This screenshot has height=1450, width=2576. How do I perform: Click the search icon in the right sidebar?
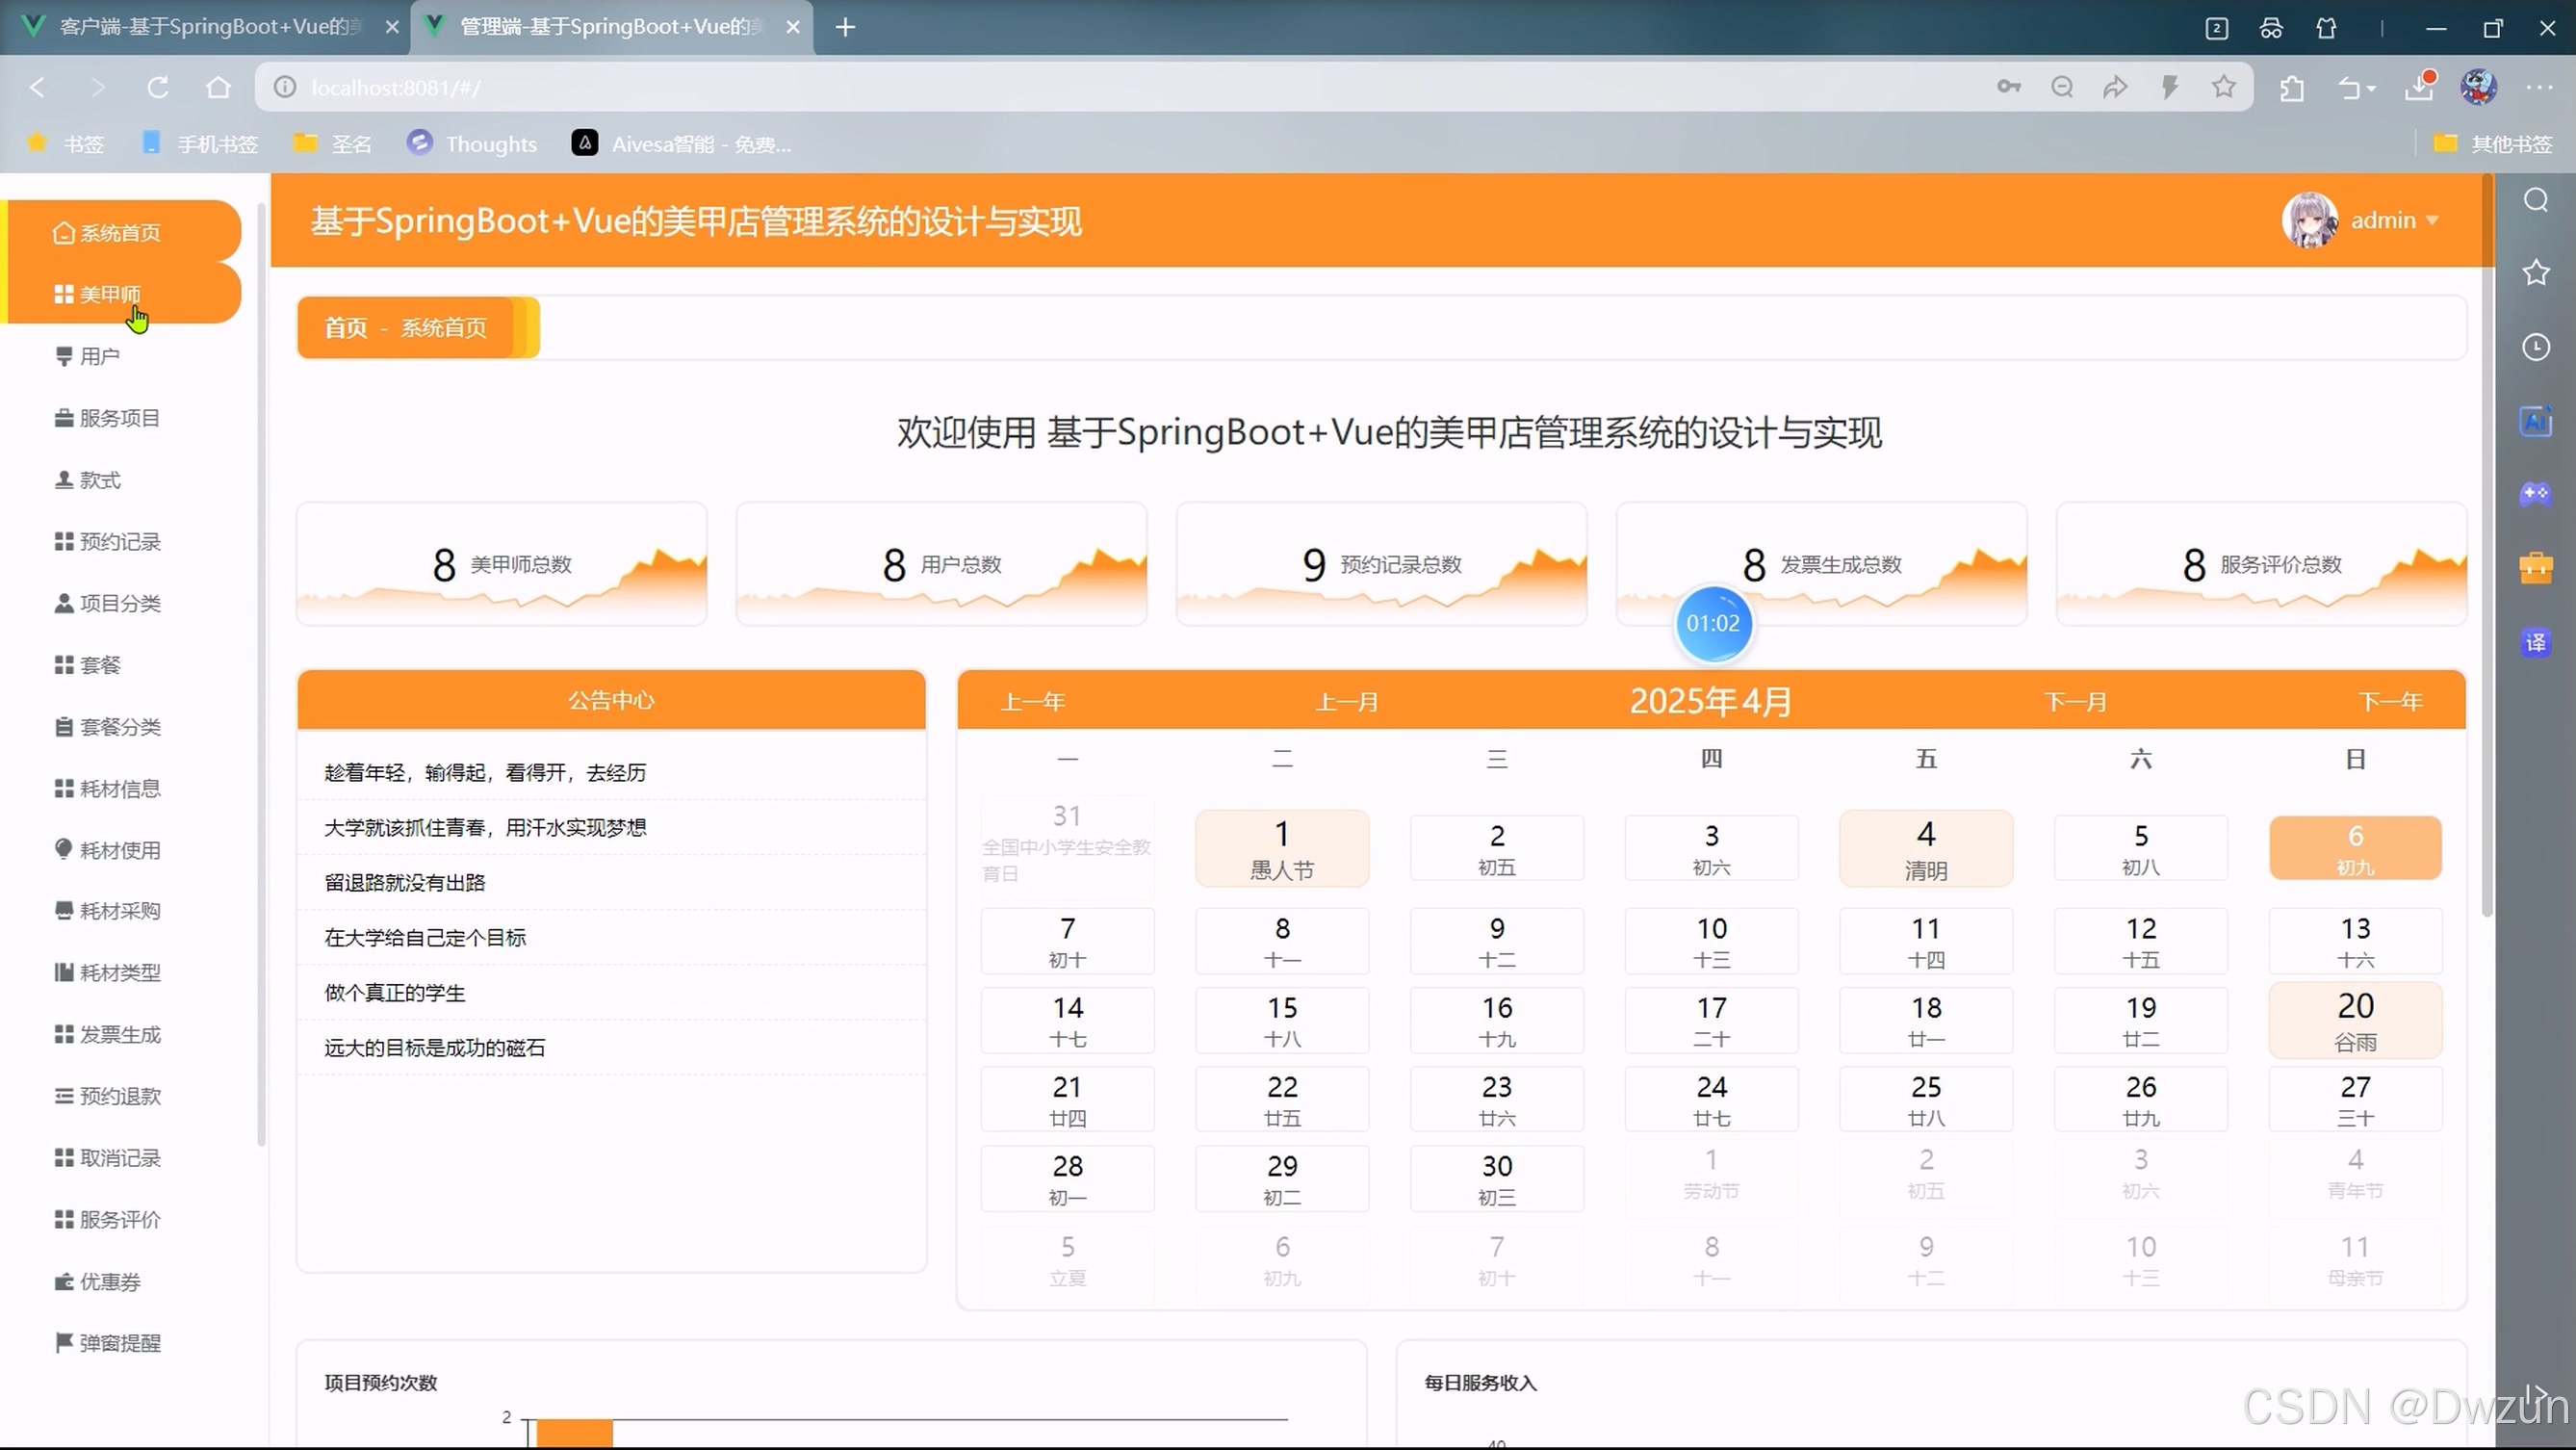coord(2535,201)
